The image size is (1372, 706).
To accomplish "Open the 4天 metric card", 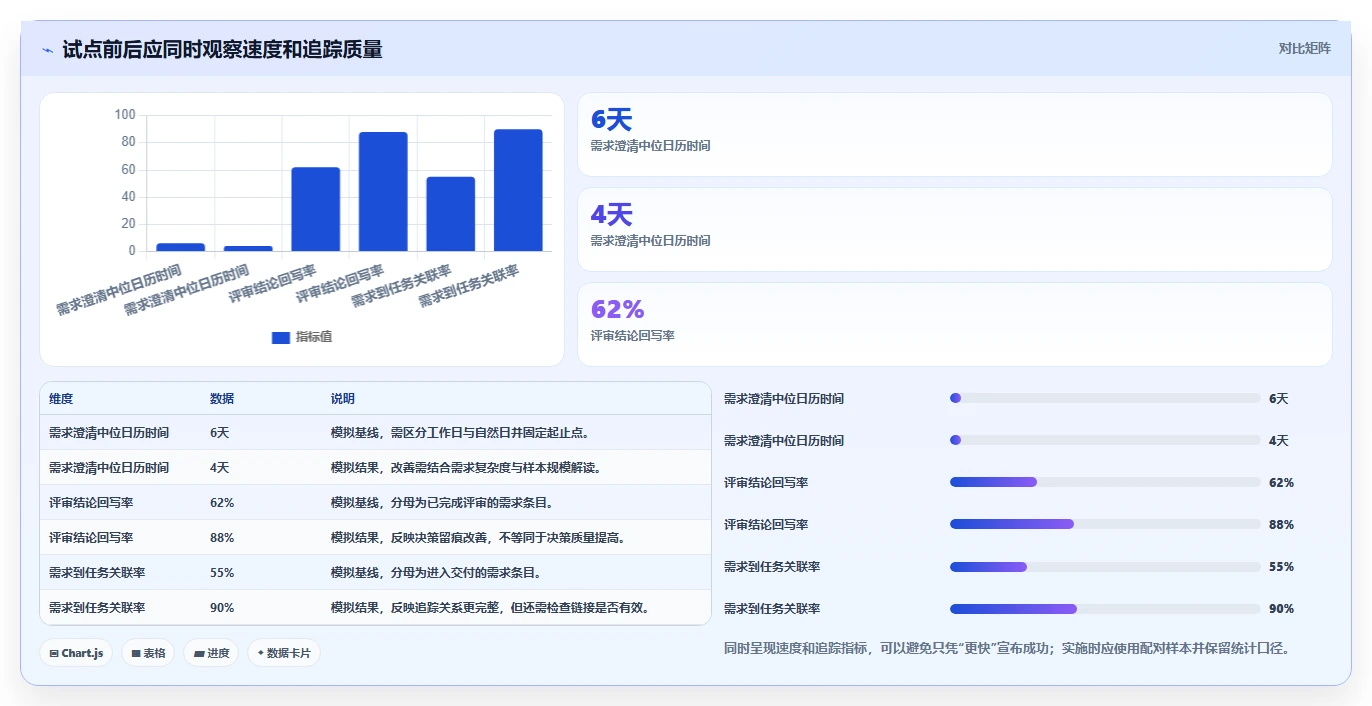I will click(955, 230).
